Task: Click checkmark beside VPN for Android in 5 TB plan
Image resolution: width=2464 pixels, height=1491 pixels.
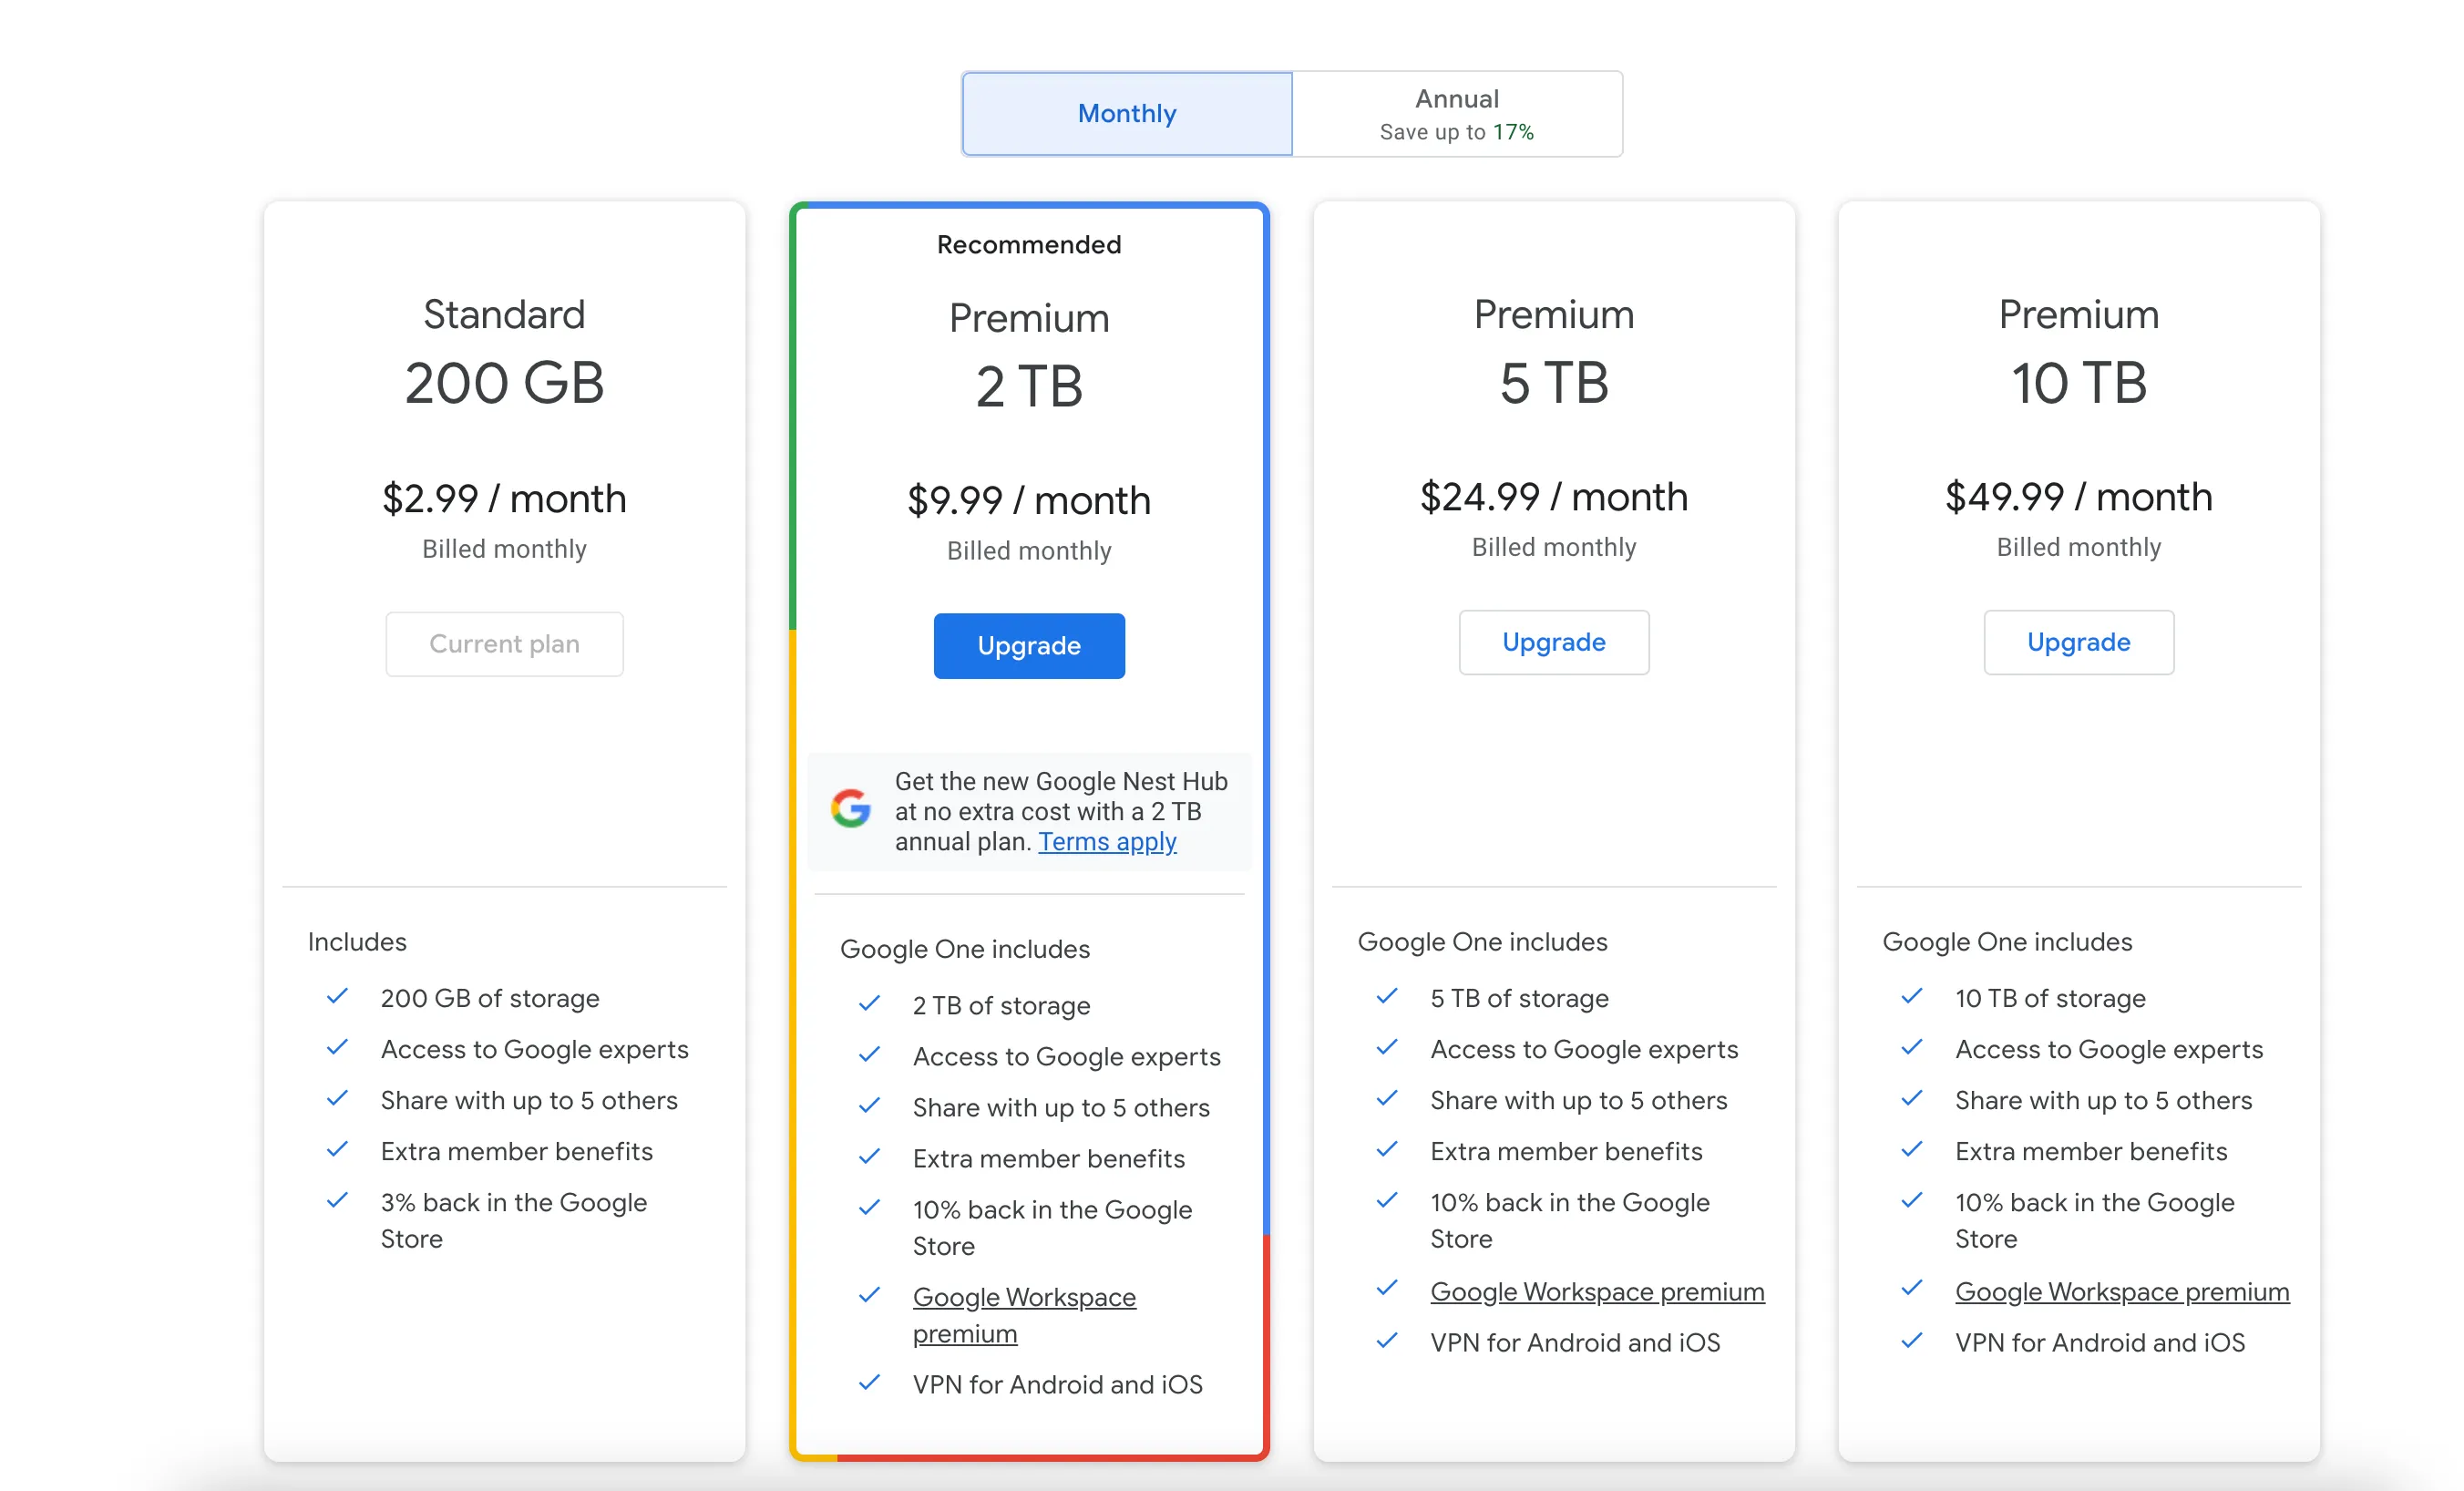Action: pos(1387,1340)
